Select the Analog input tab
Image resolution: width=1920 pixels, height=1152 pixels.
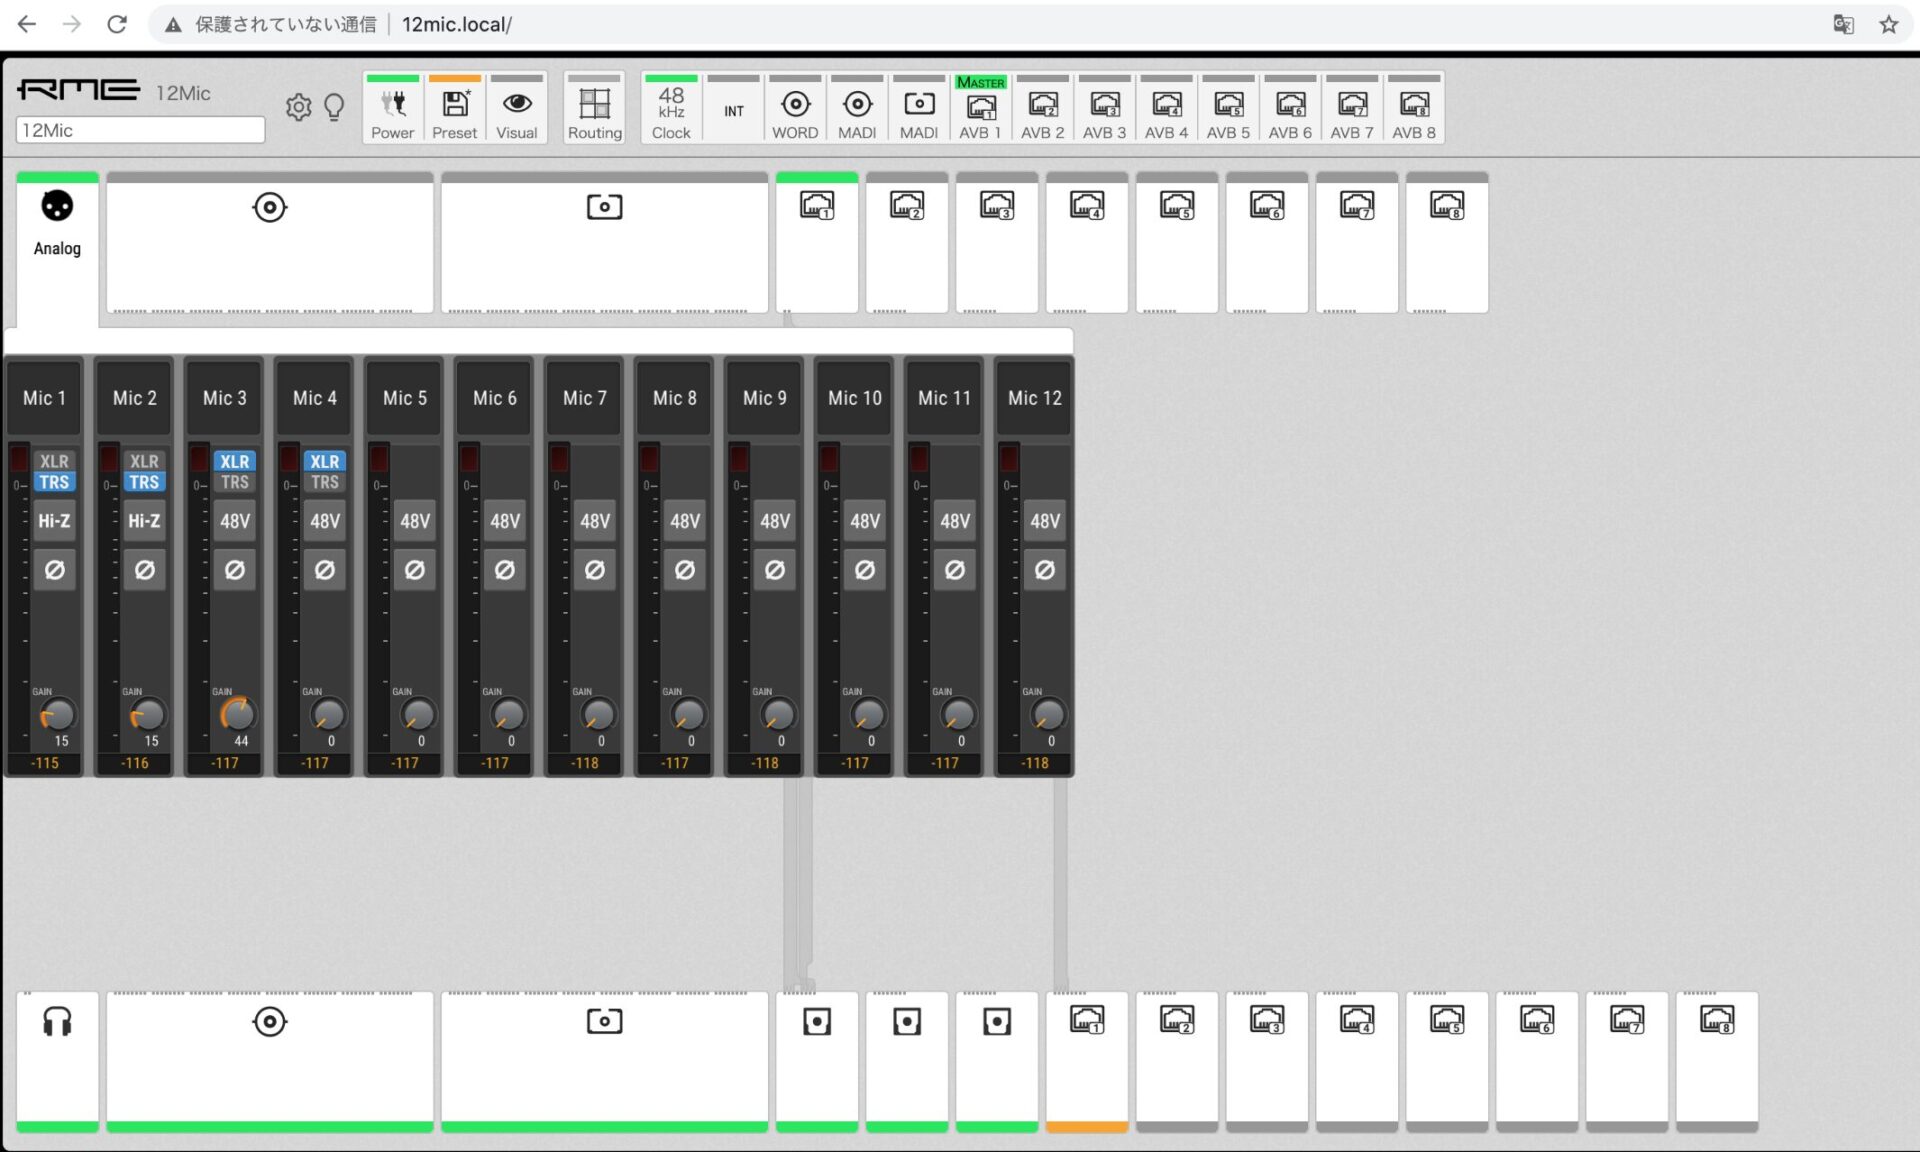point(57,222)
